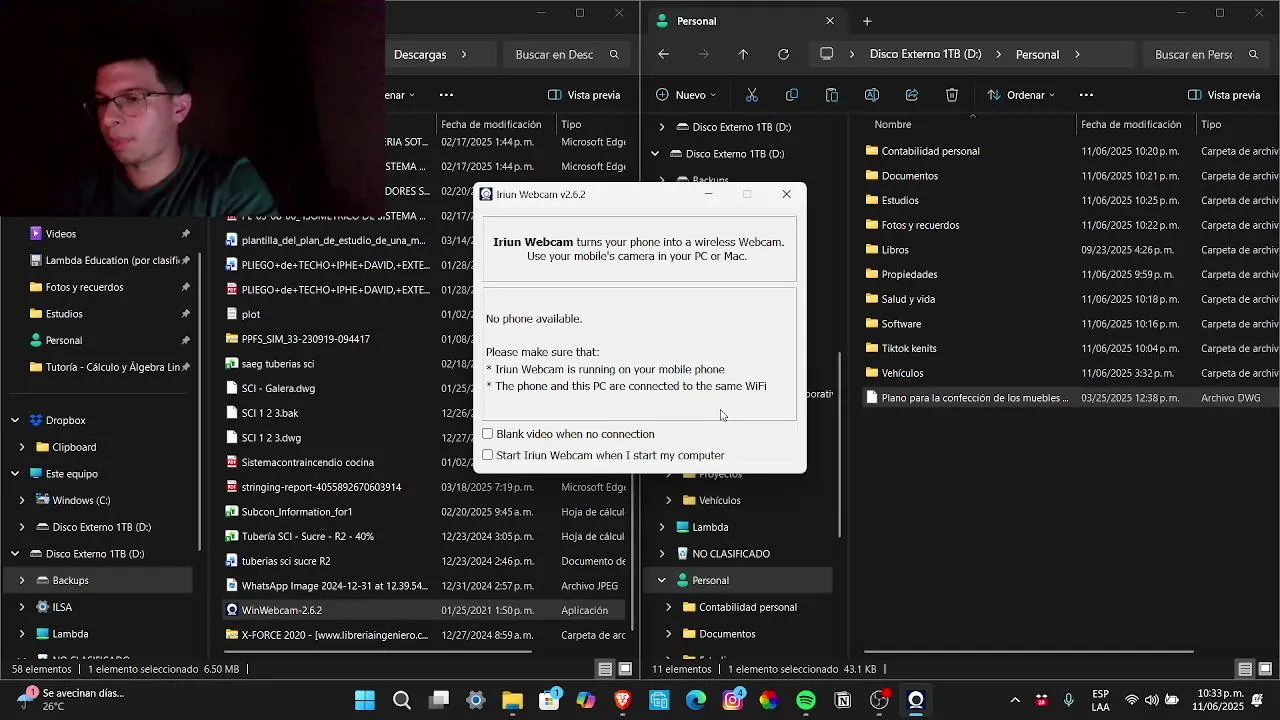
Task: Expand 'Windows (C:)' in the left sidebar
Action: click(22, 500)
